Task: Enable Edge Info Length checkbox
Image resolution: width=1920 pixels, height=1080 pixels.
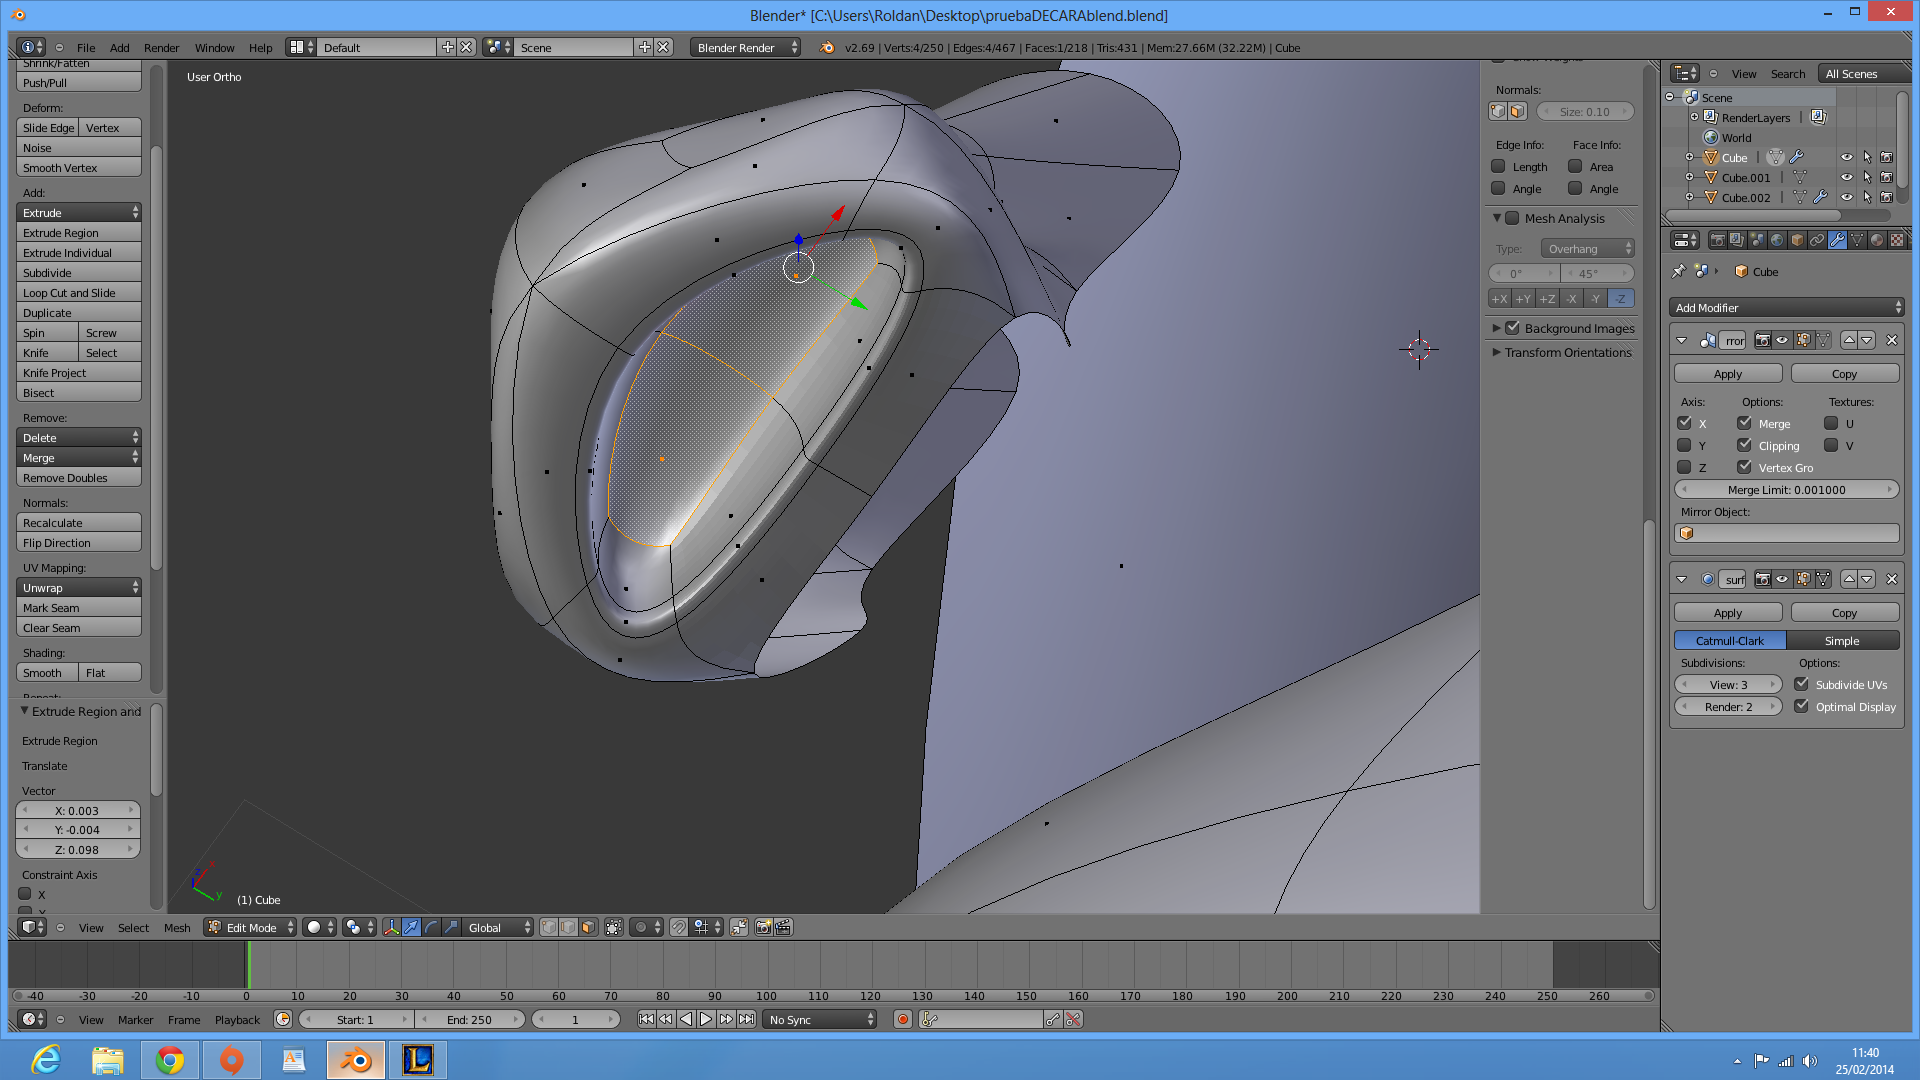Action: pos(1498,167)
